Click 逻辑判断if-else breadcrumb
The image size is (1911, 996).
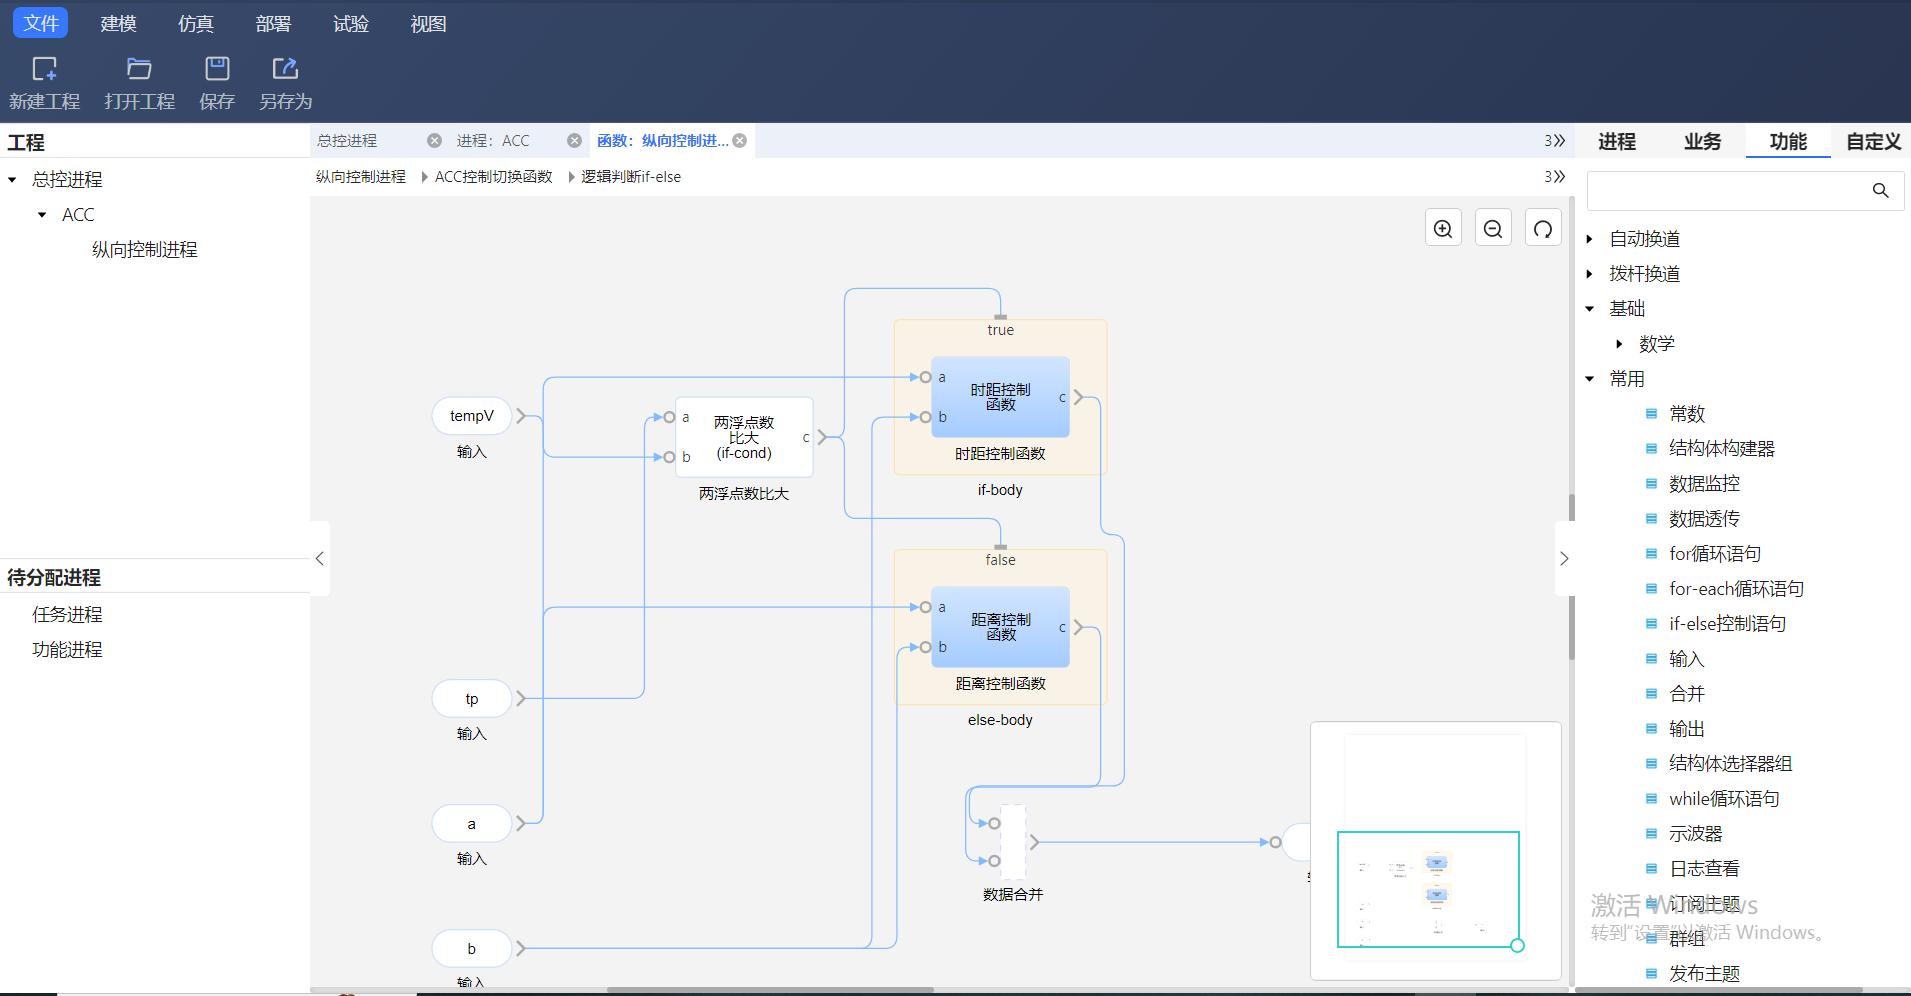[x=631, y=177]
